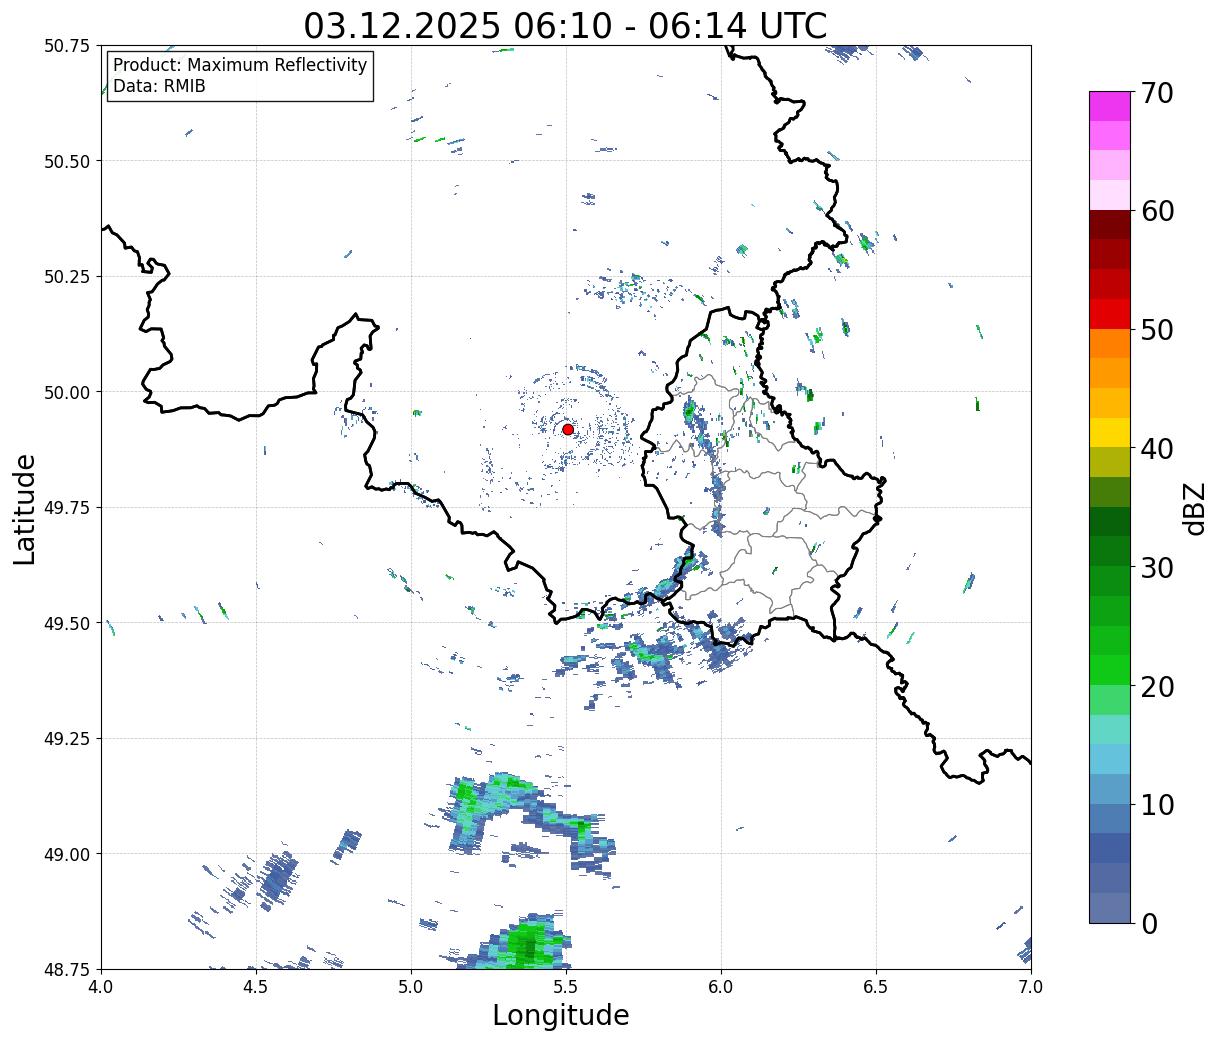Click the magenta top colorbar segment
The height and width of the screenshot is (1040, 1219).
pyautogui.click(x=1110, y=106)
